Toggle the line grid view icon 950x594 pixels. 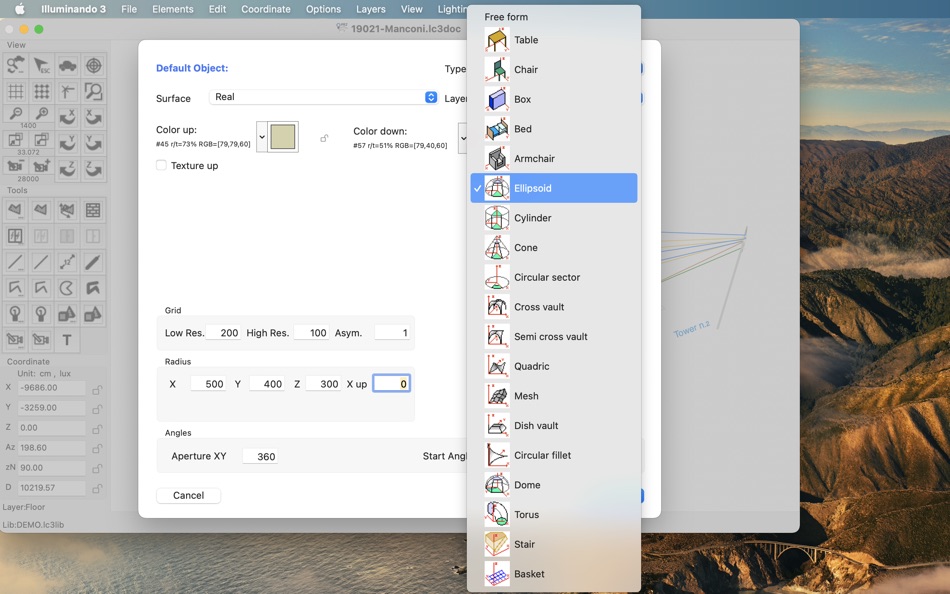pyautogui.click(x=15, y=92)
